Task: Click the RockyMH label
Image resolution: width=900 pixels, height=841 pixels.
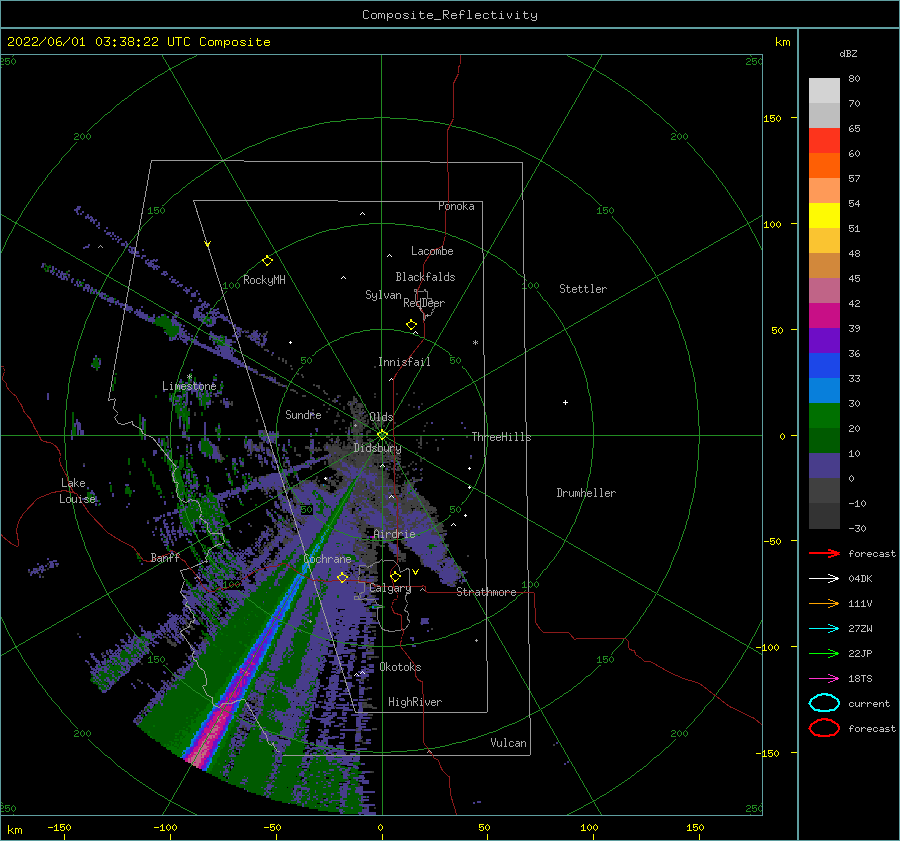Action: [x=264, y=280]
